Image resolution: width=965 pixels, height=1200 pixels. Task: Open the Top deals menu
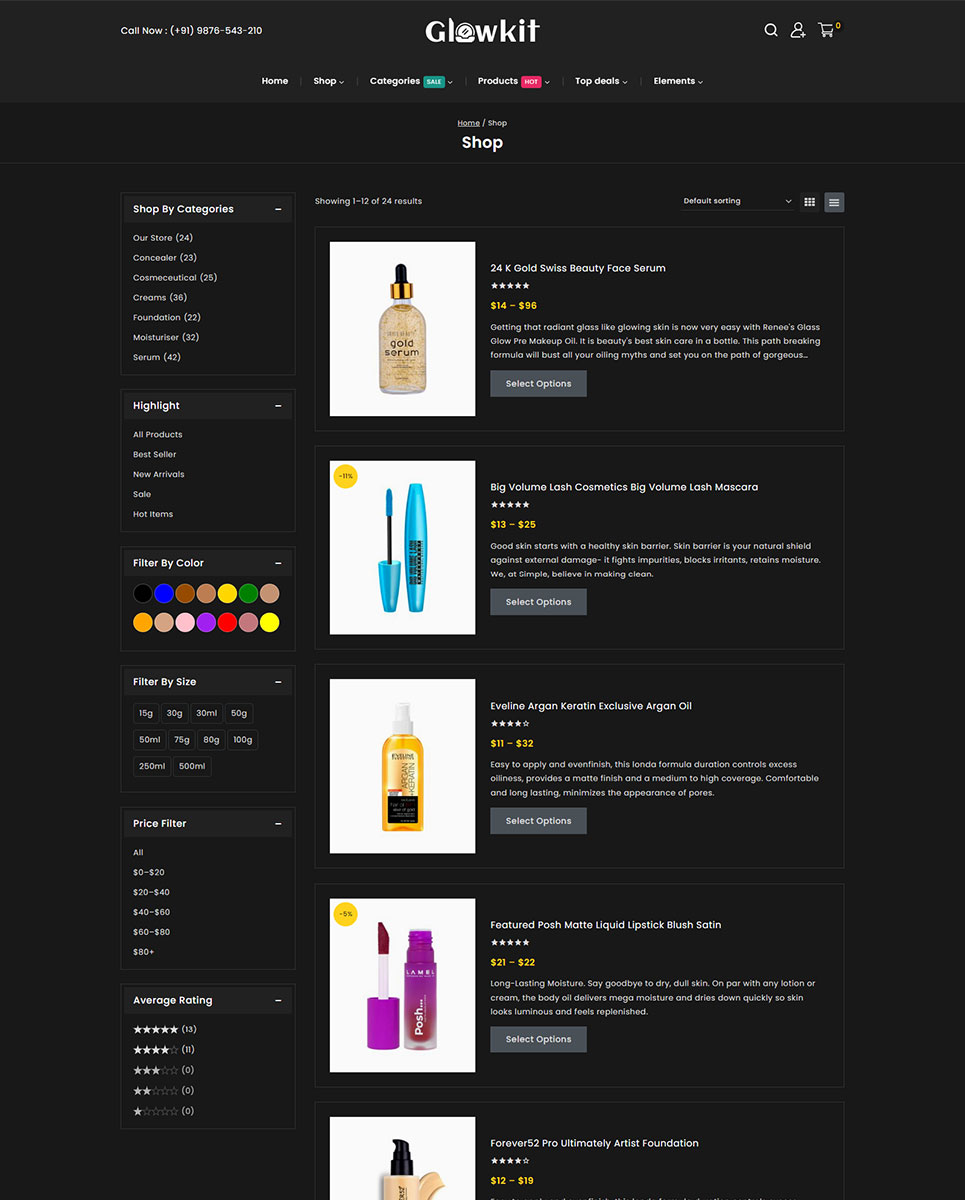[x=600, y=81]
